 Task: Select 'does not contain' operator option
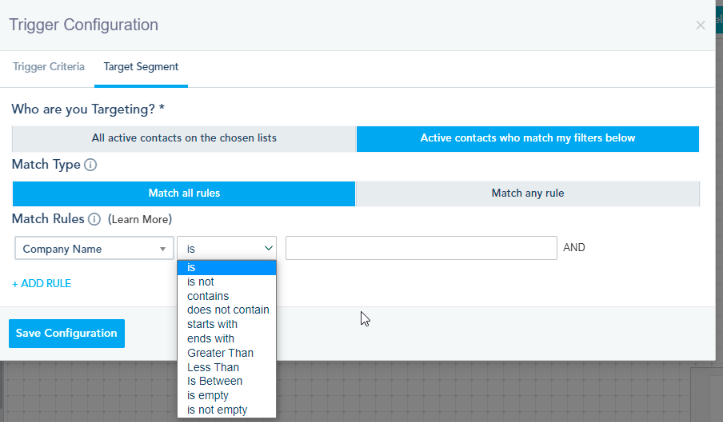pyautogui.click(x=228, y=310)
